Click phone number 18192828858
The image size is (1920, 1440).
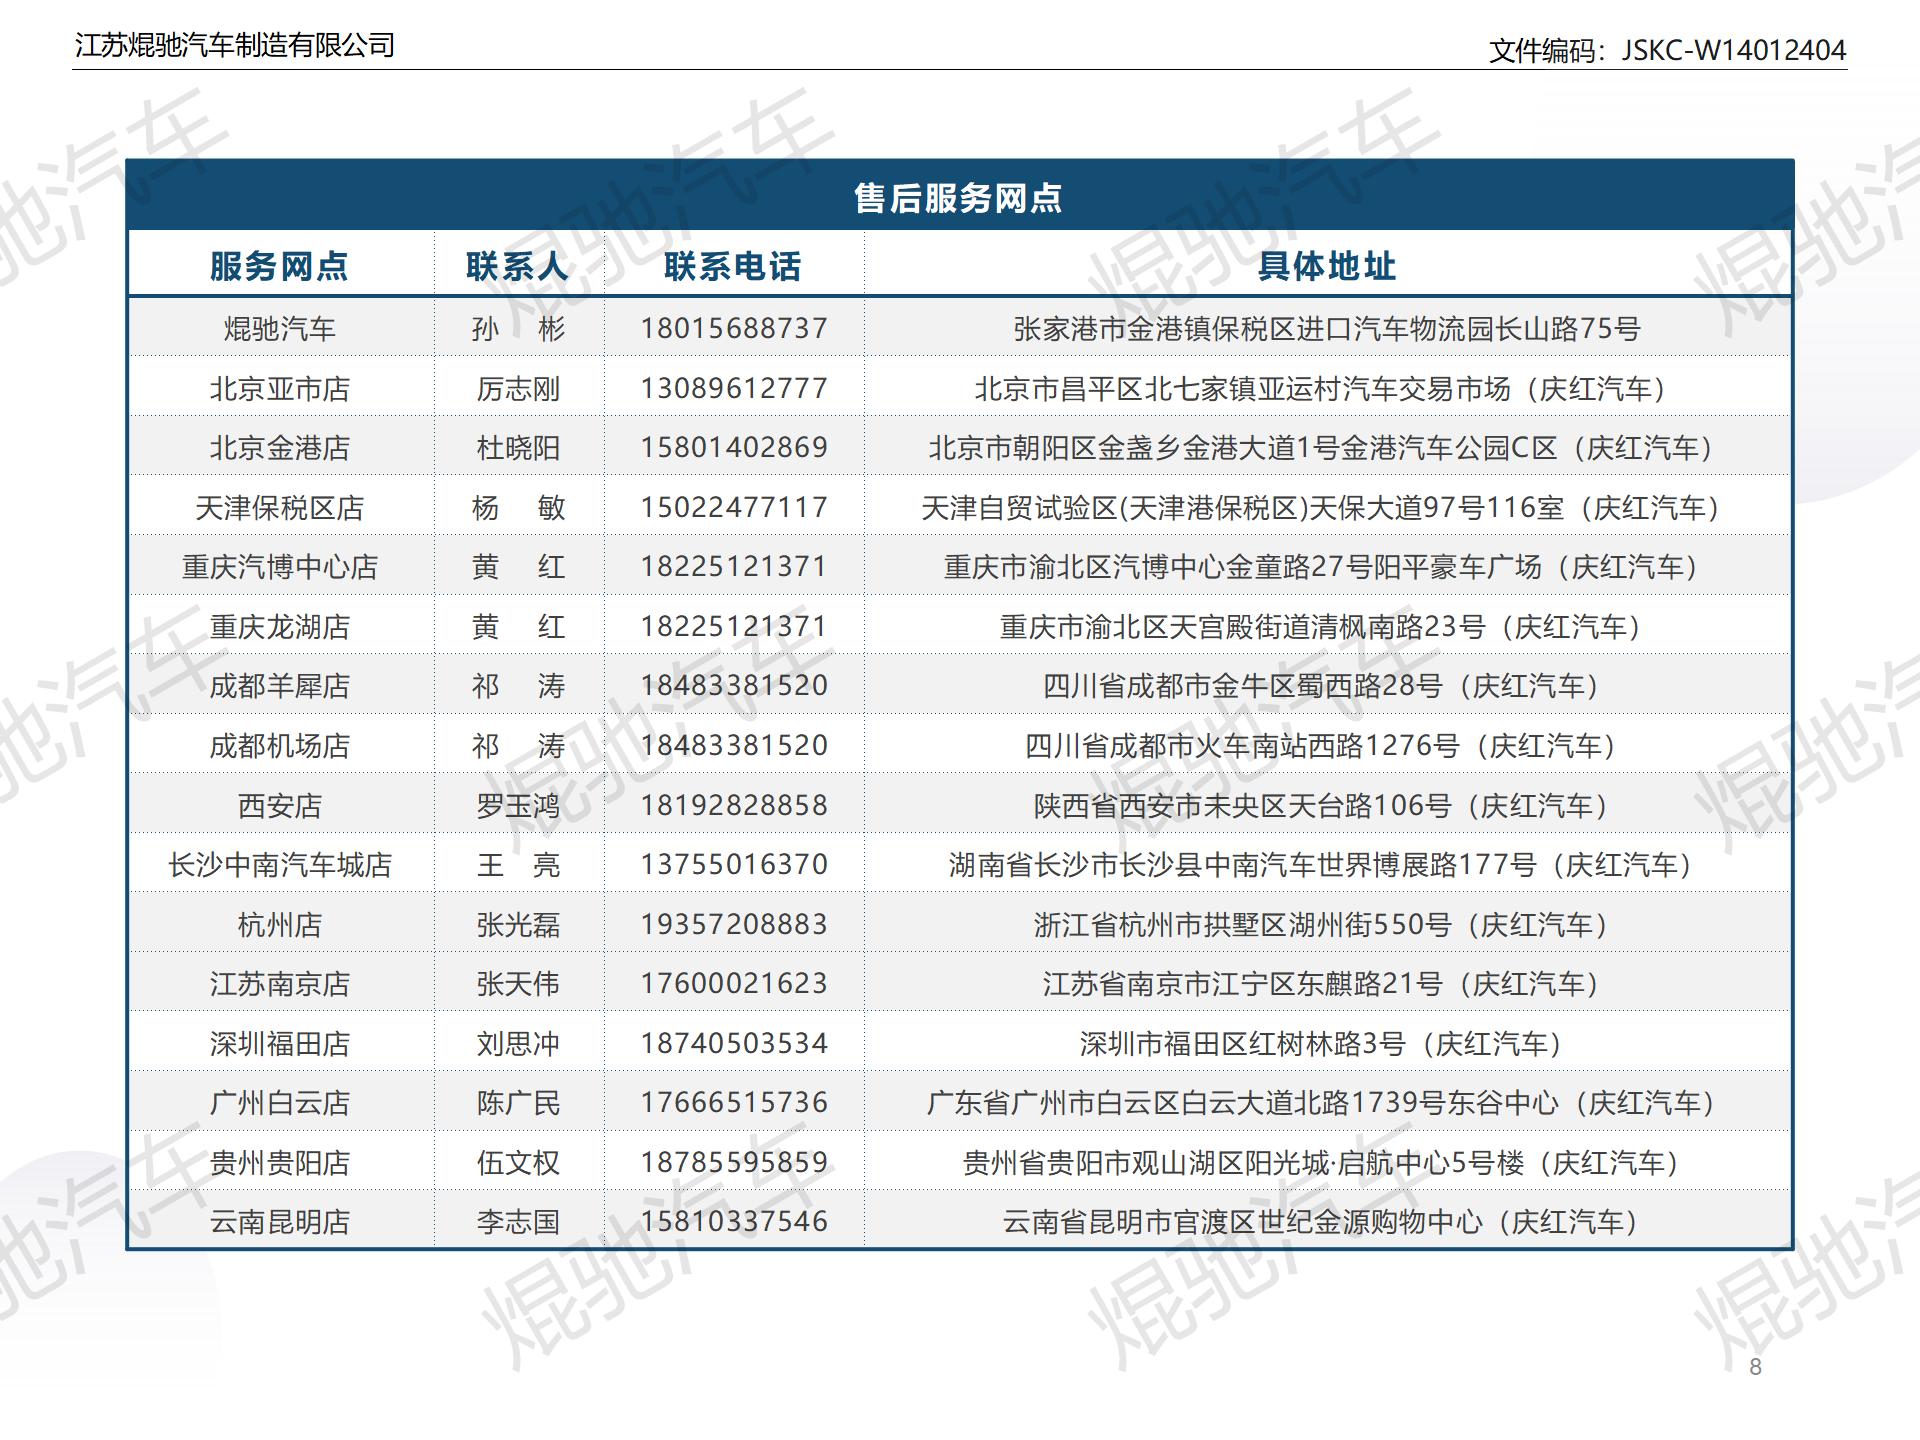click(x=734, y=805)
